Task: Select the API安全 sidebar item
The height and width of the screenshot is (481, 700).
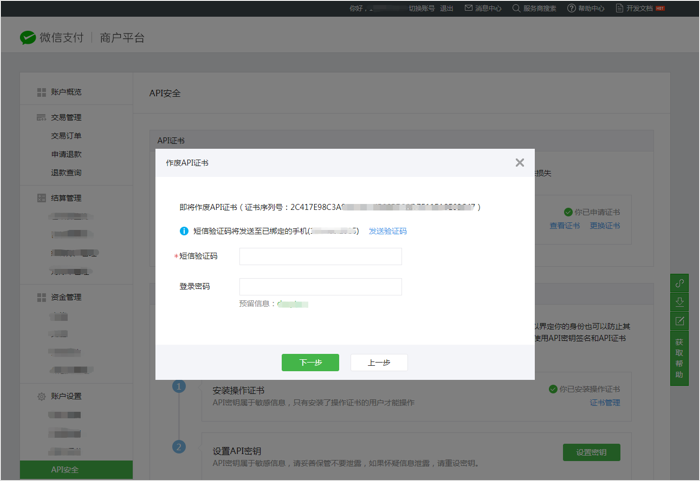Action: pos(76,470)
